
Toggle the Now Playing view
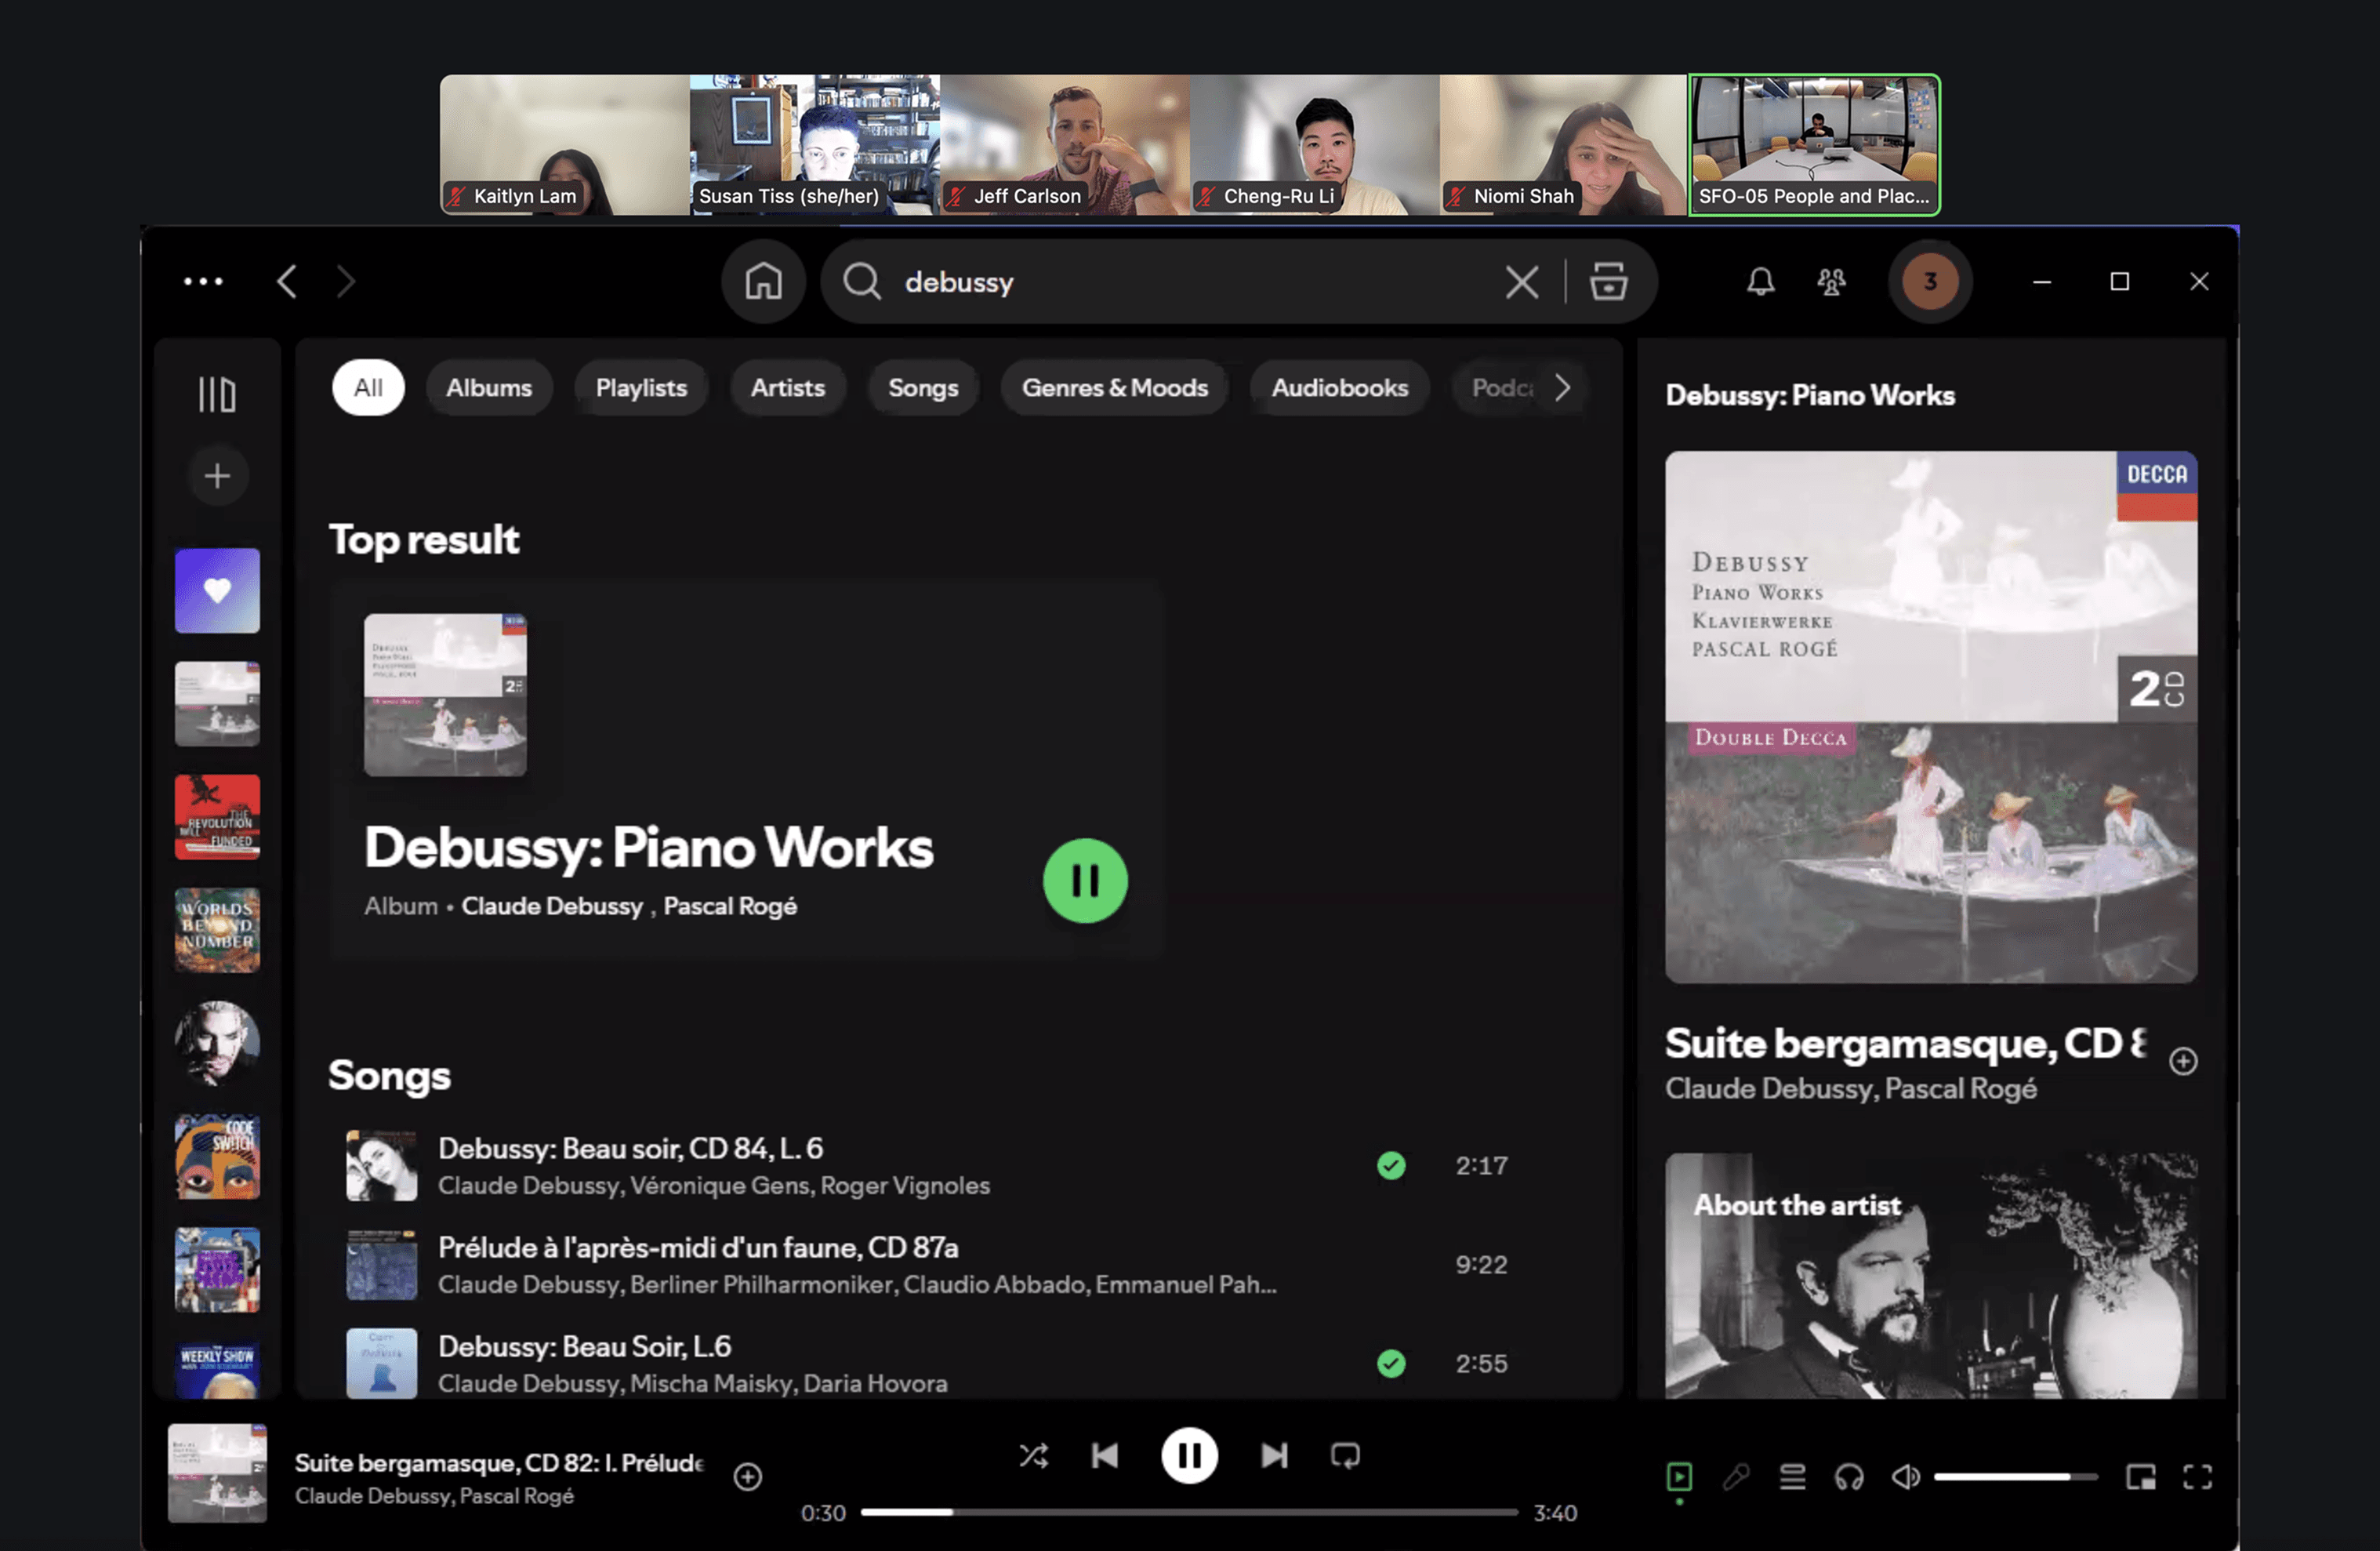[1679, 1476]
